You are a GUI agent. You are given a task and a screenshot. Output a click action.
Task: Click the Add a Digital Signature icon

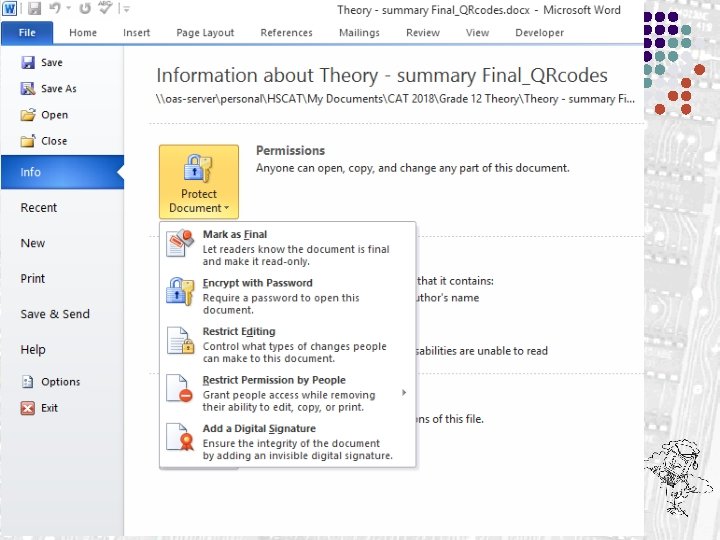coord(180,437)
